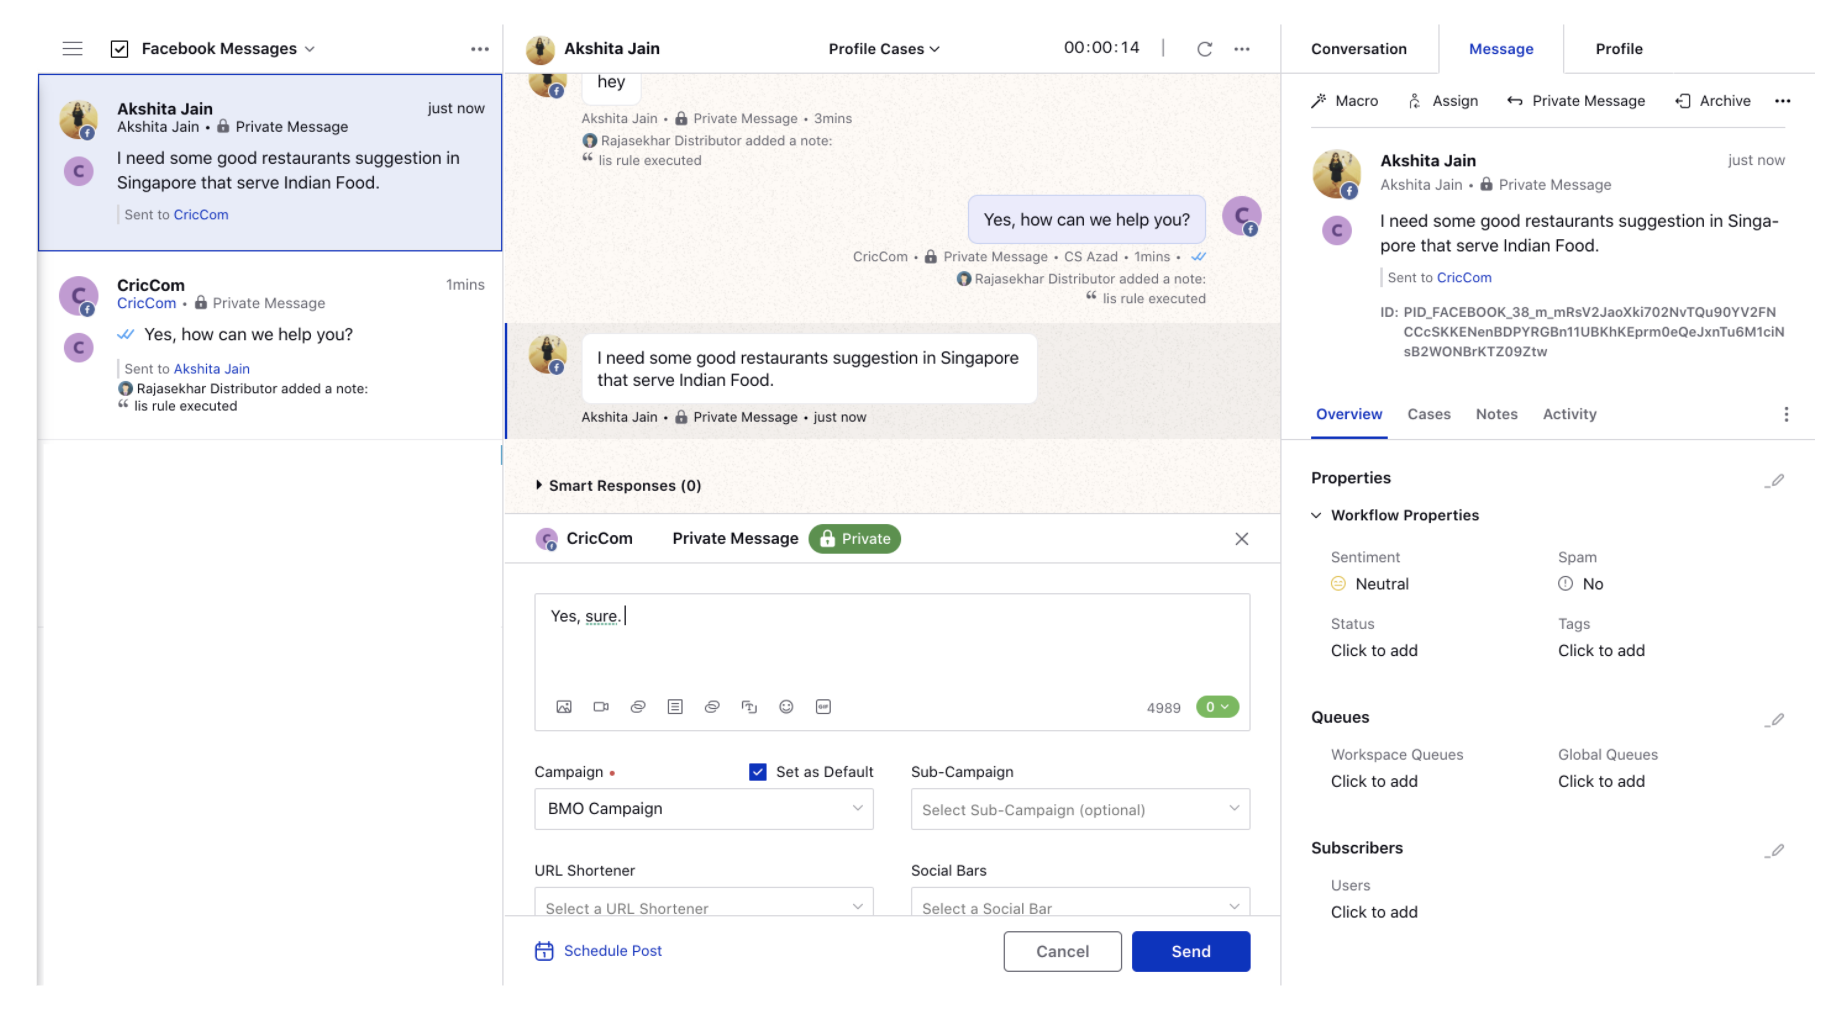Open the green 0 counter dropdown
The width and height of the screenshot is (1828, 1014).
pos(1217,707)
